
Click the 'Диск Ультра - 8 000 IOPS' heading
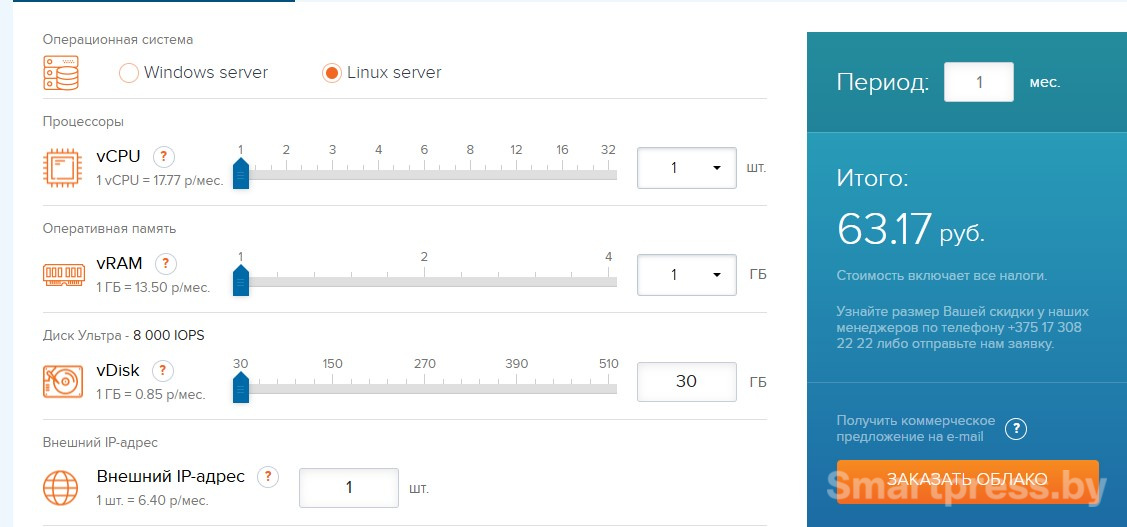click(x=124, y=336)
